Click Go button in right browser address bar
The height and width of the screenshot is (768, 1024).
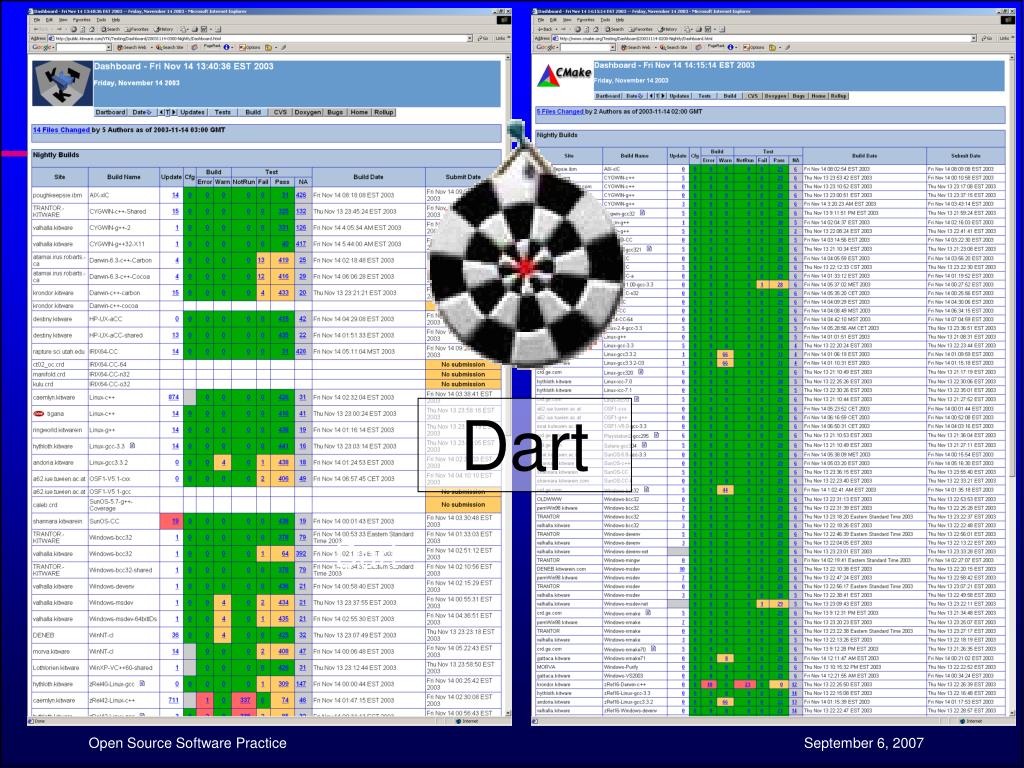coord(987,39)
